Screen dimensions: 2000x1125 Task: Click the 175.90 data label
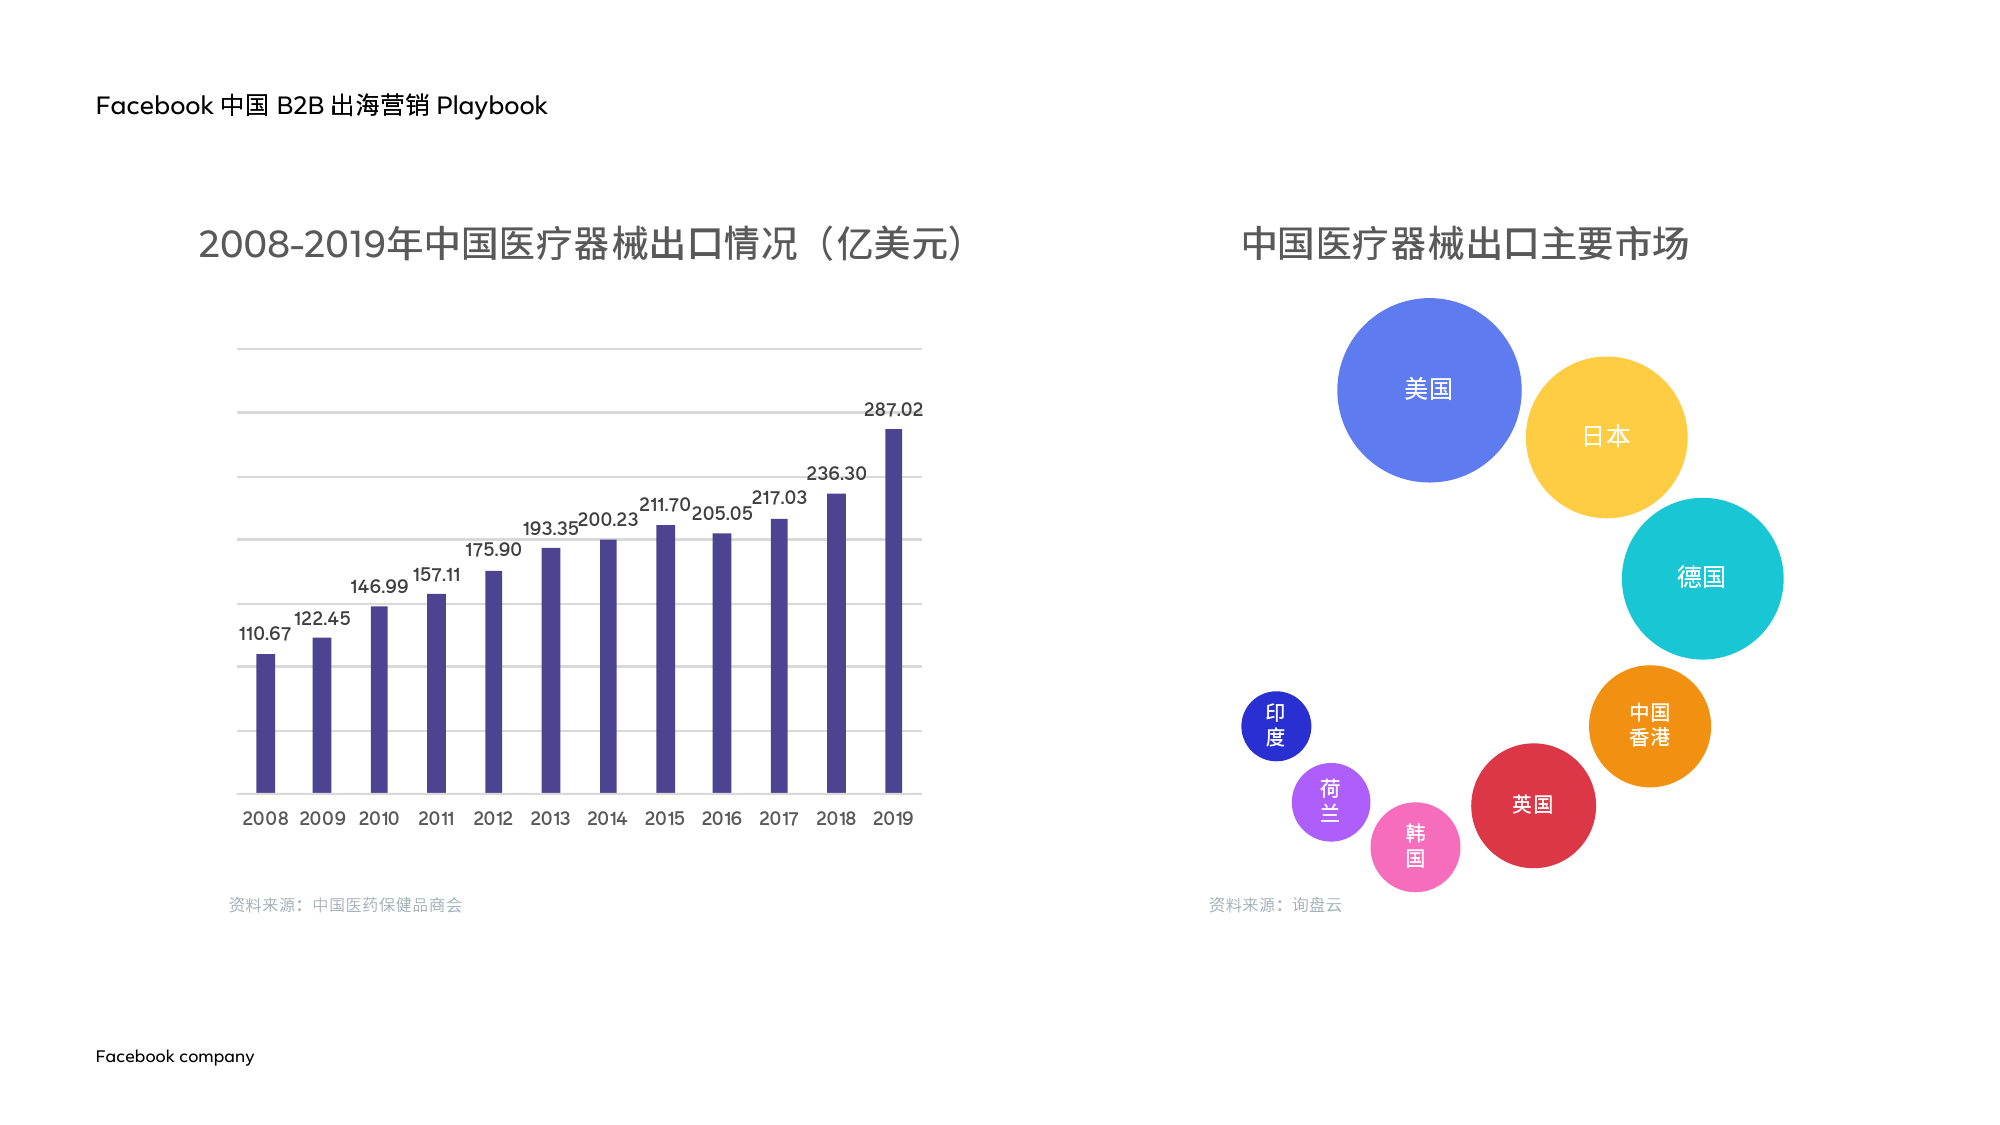(x=493, y=550)
